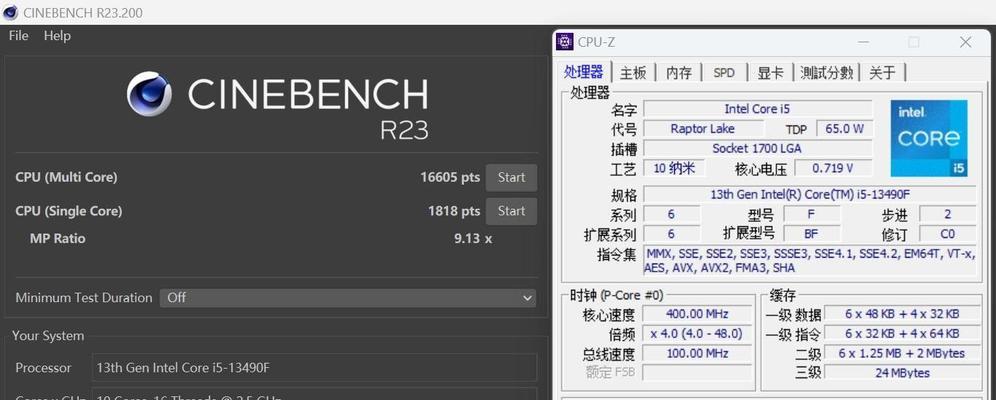This screenshot has width=996, height=400.
Task: Click the 总线速度 value 100.00 MHz
Action: [x=697, y=353]
